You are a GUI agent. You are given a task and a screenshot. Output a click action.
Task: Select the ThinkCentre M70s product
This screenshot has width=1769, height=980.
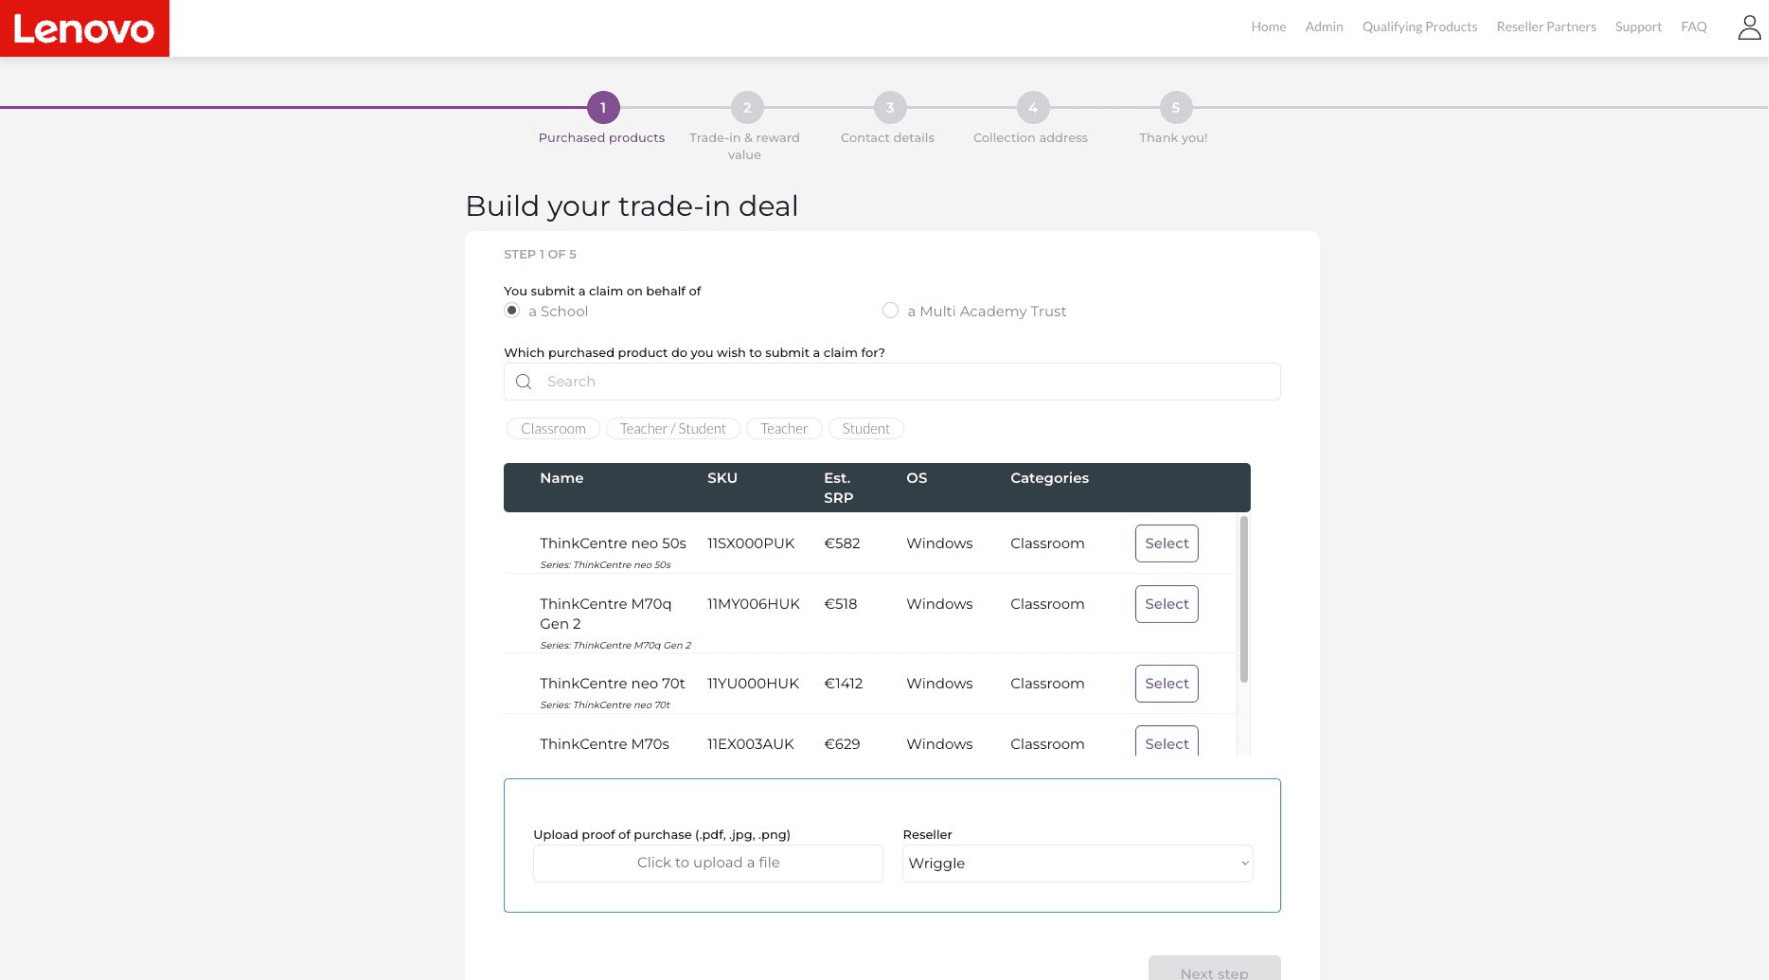1166,741
